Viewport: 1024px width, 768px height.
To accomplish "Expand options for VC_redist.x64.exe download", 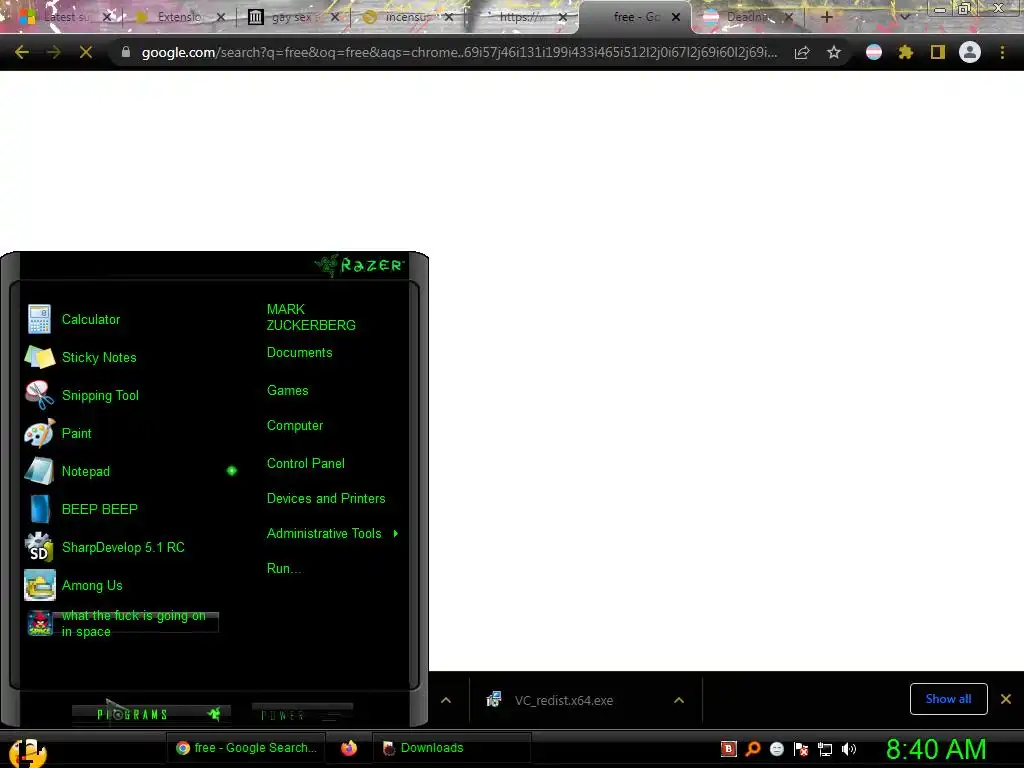I will 679,700.
